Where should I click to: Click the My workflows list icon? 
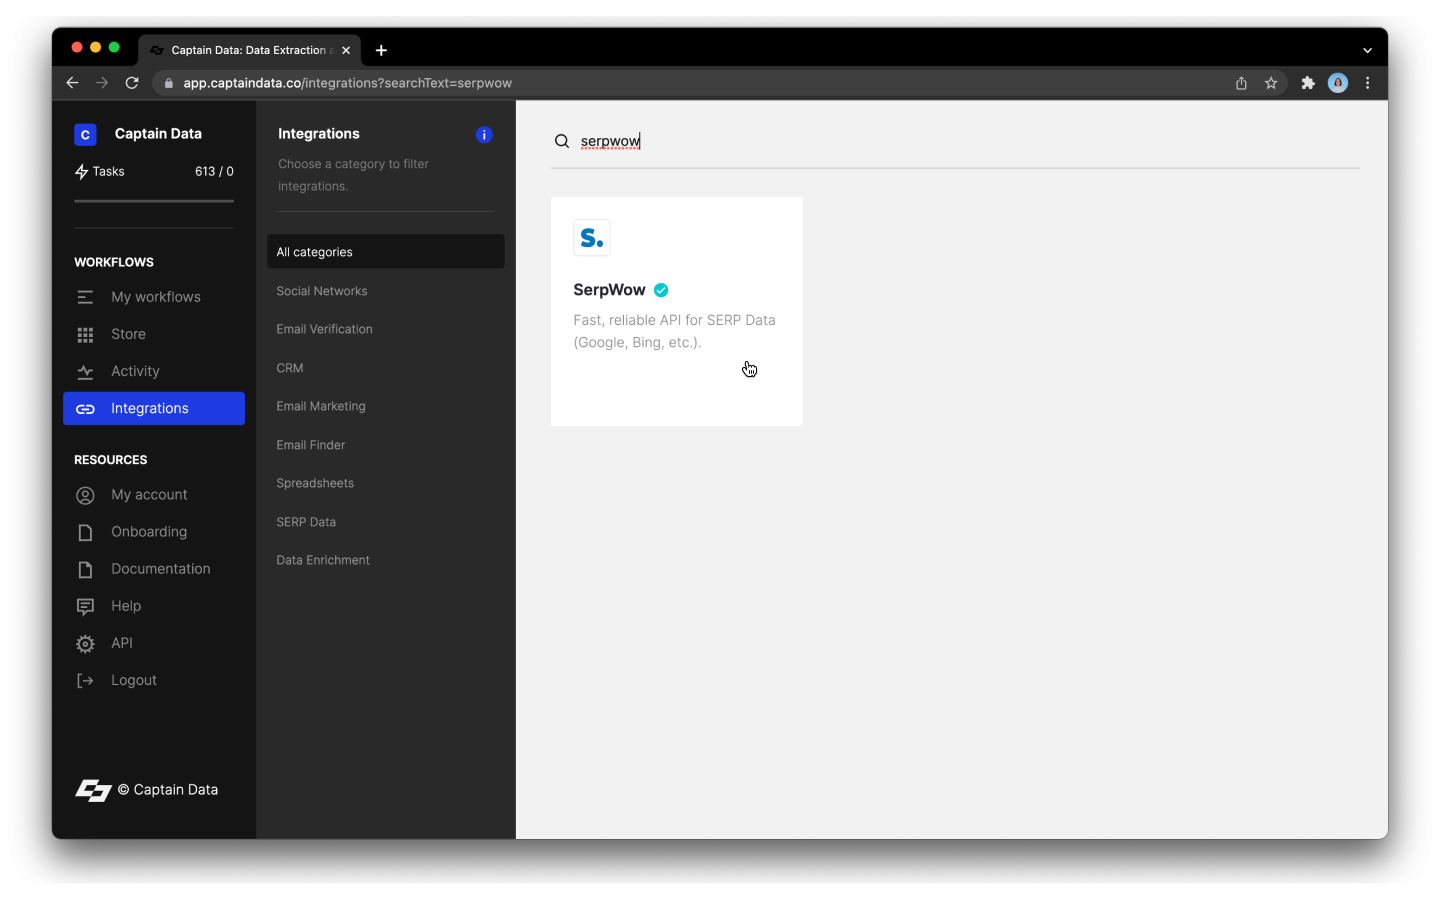[85, 297]
